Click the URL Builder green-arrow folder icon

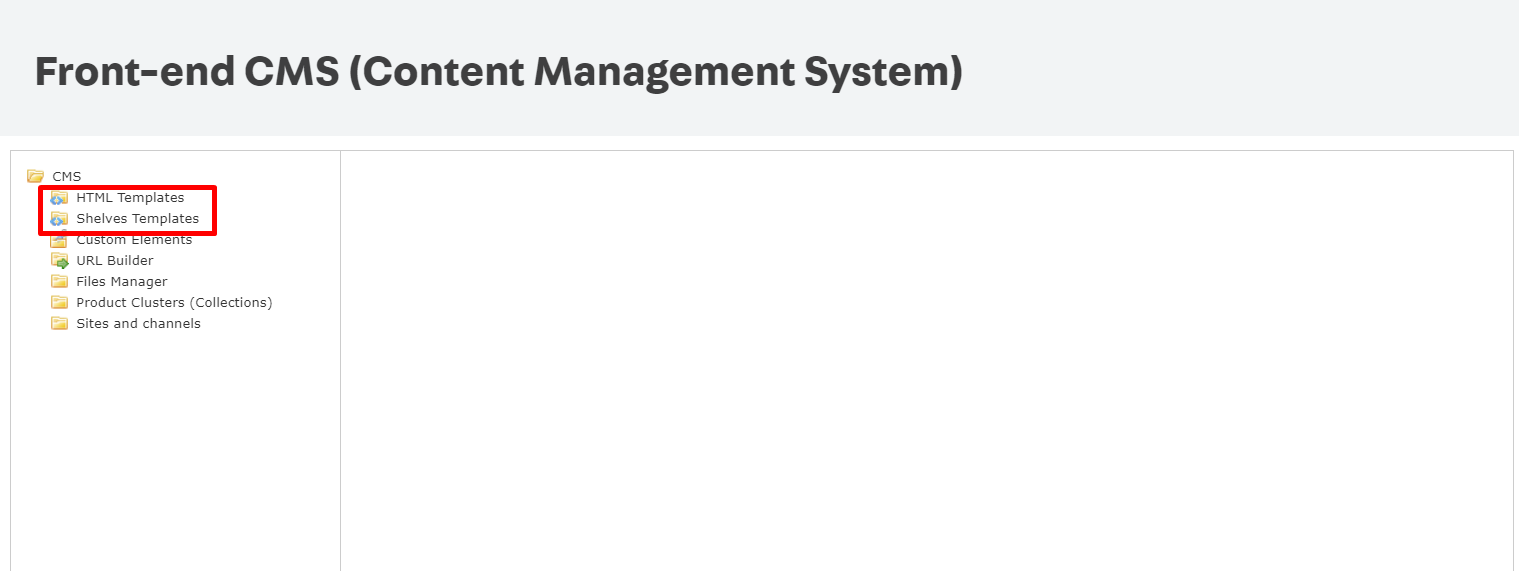coord(60,261)
